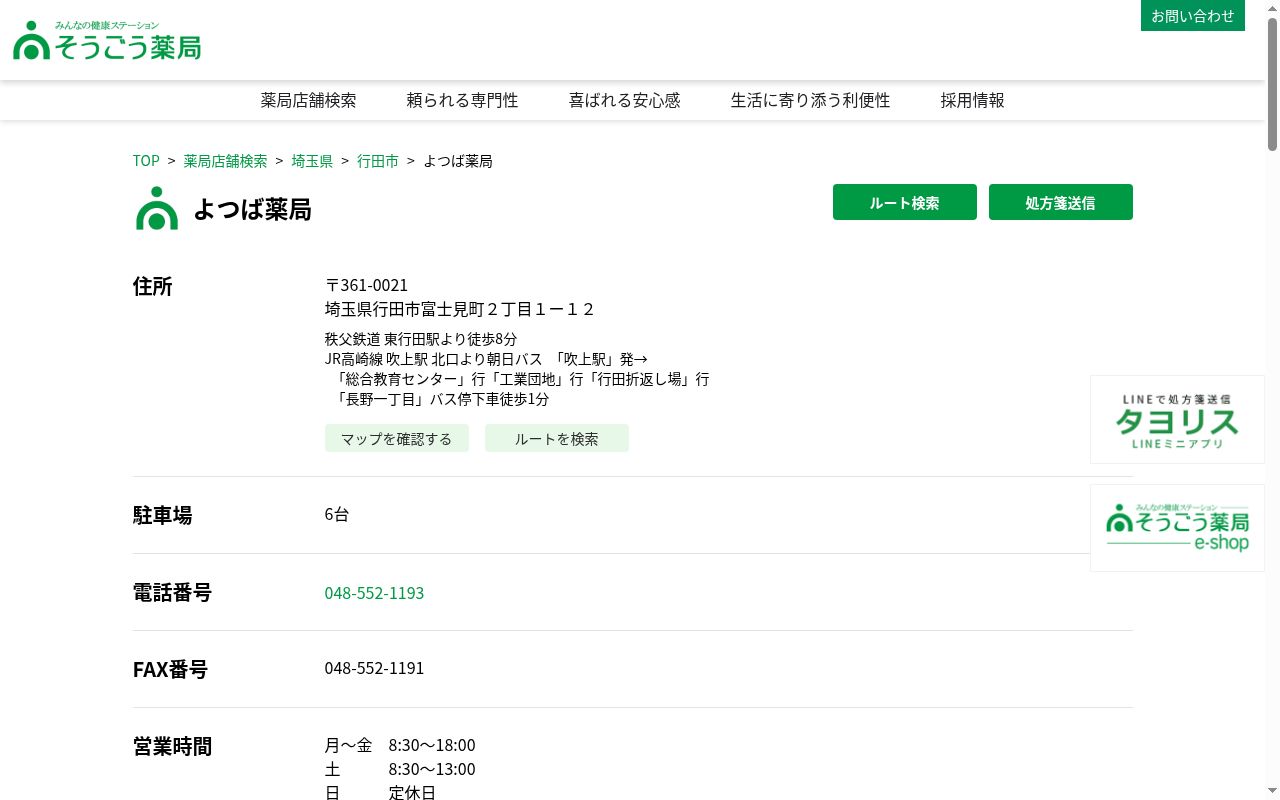Follow the 埼玉県 breadcrumb link
Viewport: 1280px width, 800px height.
tap(312, 161)
